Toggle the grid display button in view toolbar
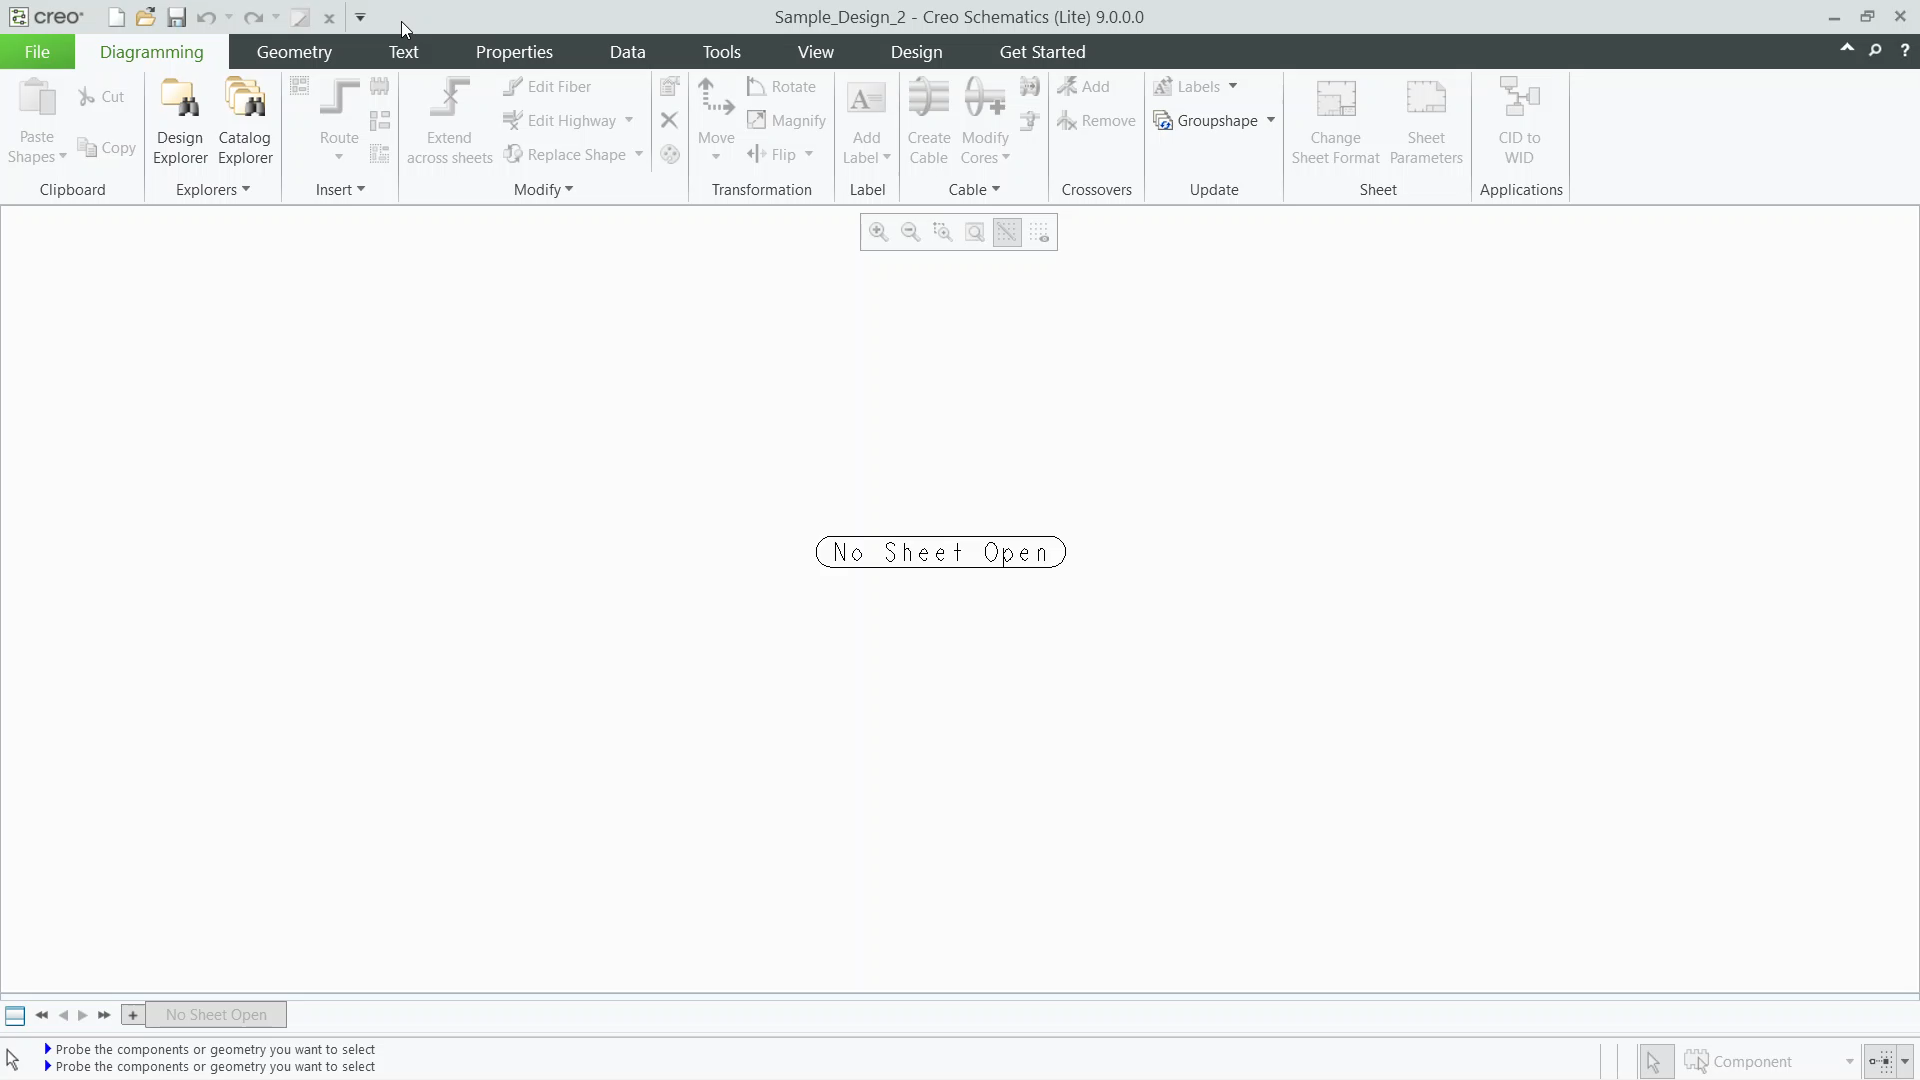Image resolution: width=1920 pixels, height=1080 pixels. pyautogui.click(x=1007, y=232)
